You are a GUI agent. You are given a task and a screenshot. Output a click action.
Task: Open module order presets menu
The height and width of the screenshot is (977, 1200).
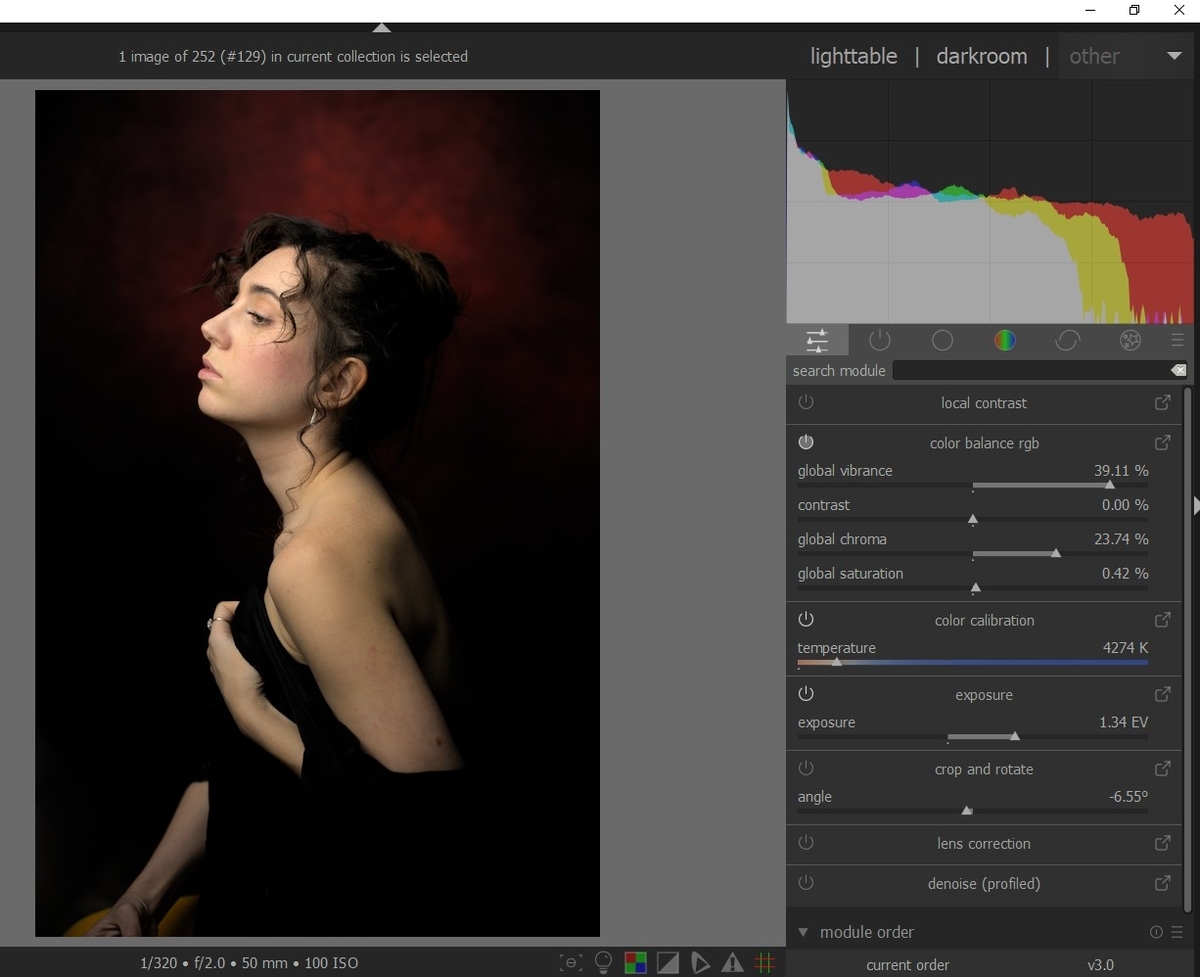click(x=1177, y=932)
